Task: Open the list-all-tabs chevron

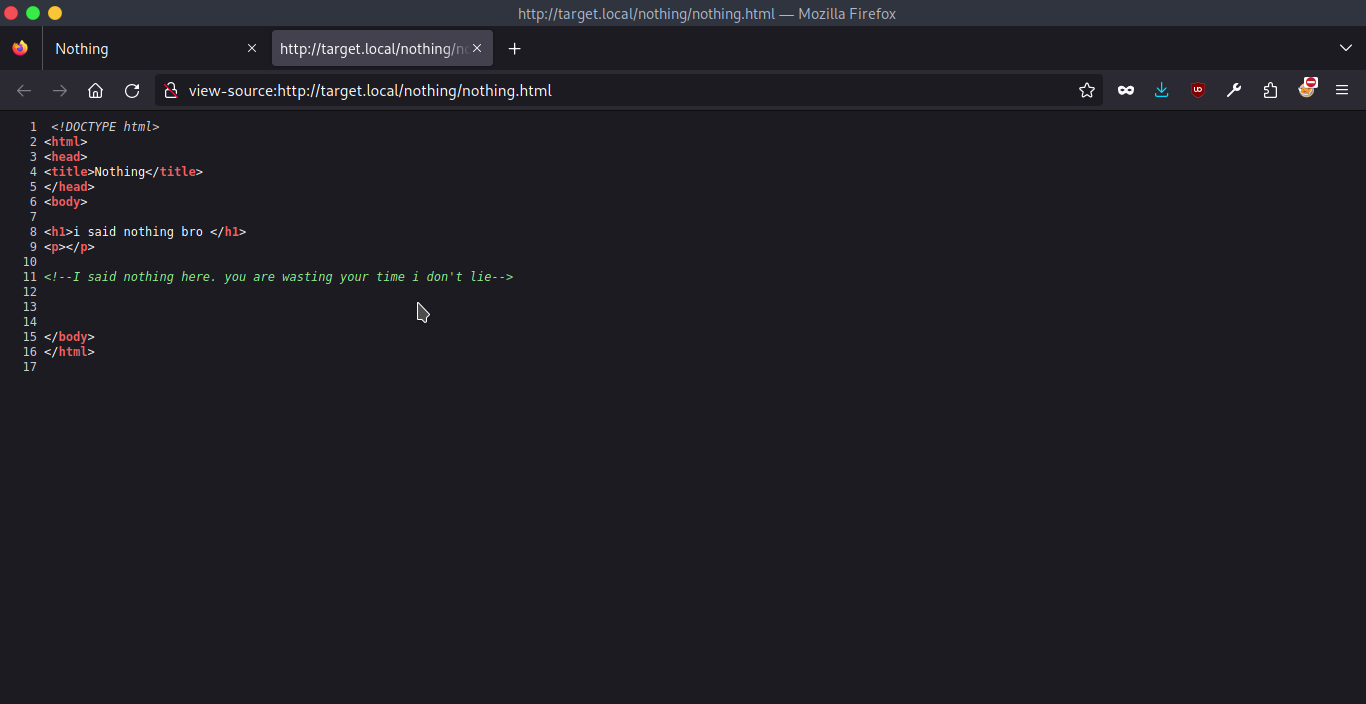Action: pyautogui.click(x=1345, y=48)
